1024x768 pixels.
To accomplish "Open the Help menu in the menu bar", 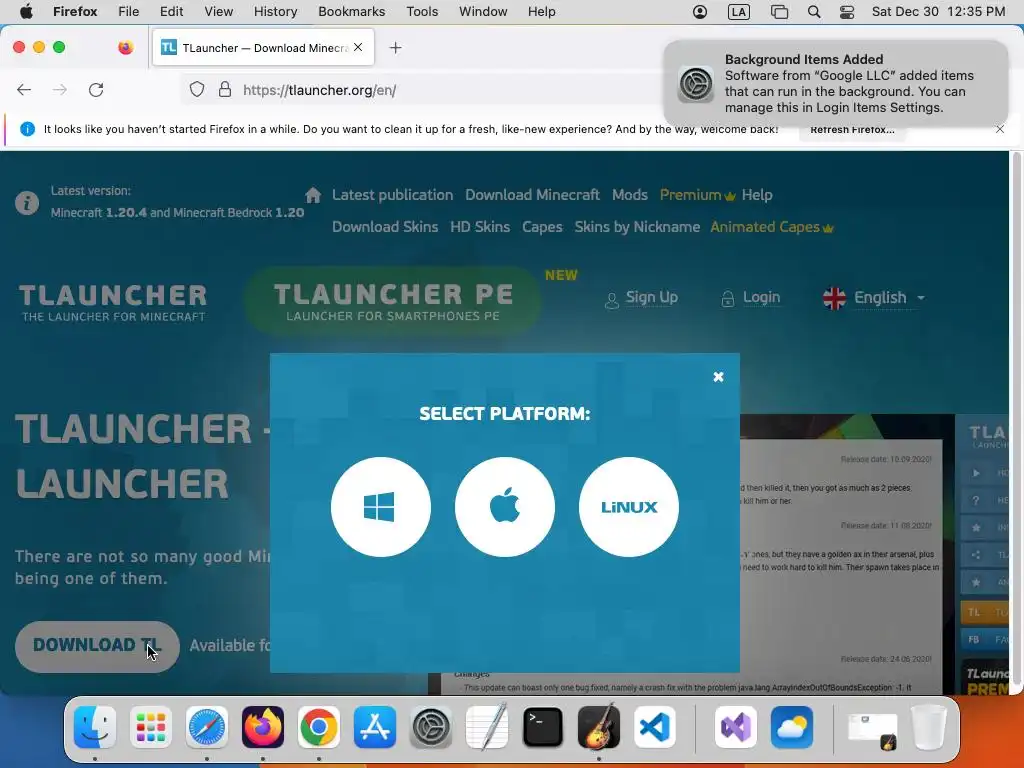I will [541, 11].
